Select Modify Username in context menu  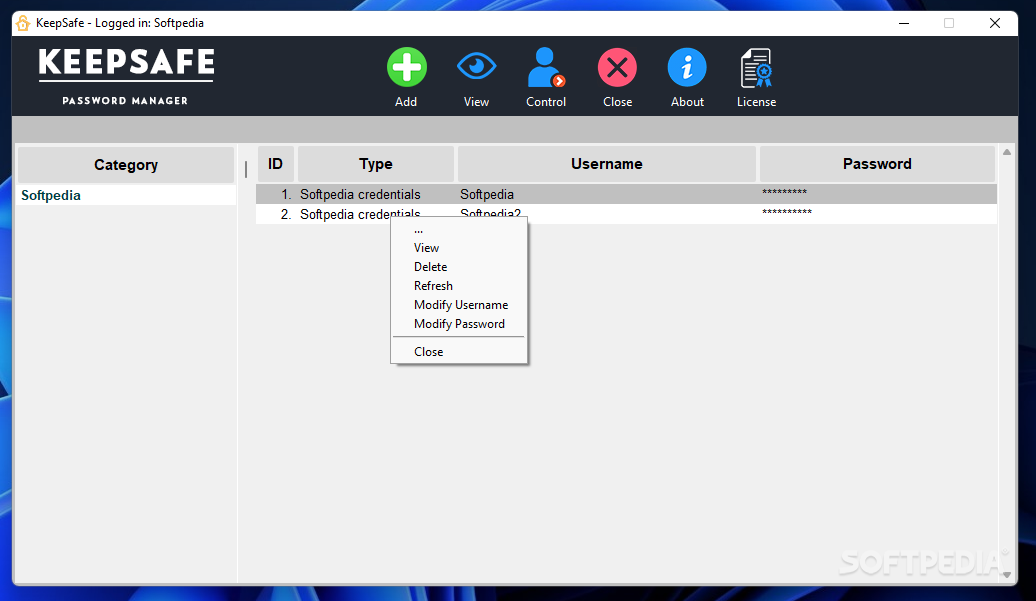click(461, 305)
